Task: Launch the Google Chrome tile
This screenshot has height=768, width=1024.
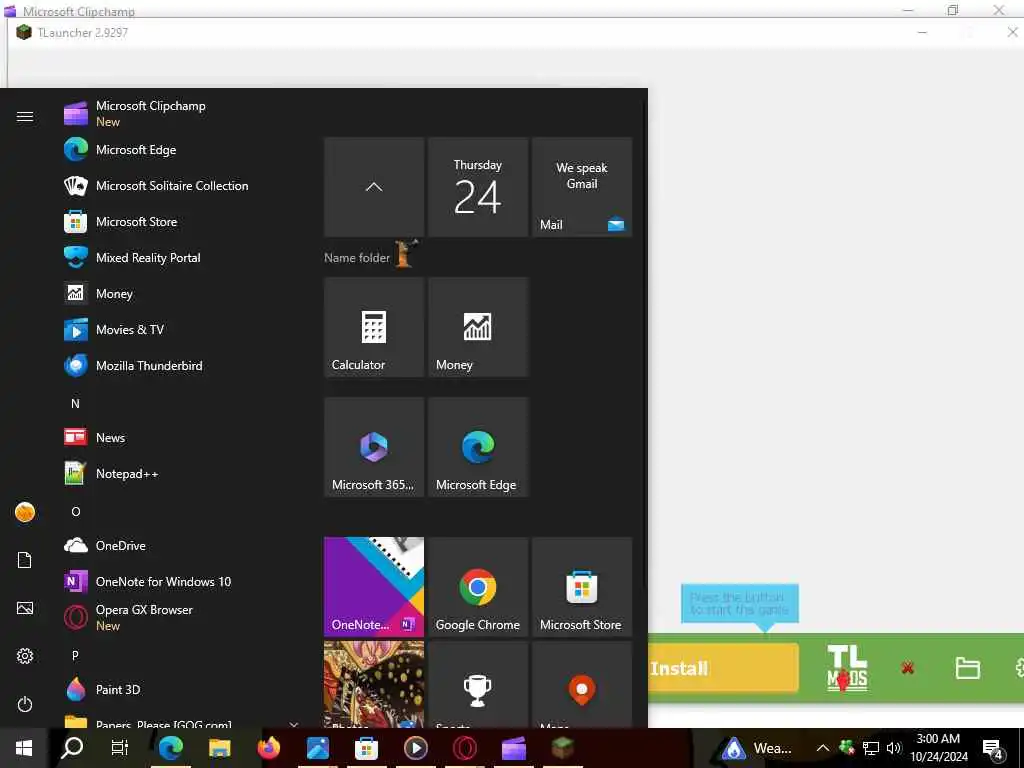Action: 478,586
